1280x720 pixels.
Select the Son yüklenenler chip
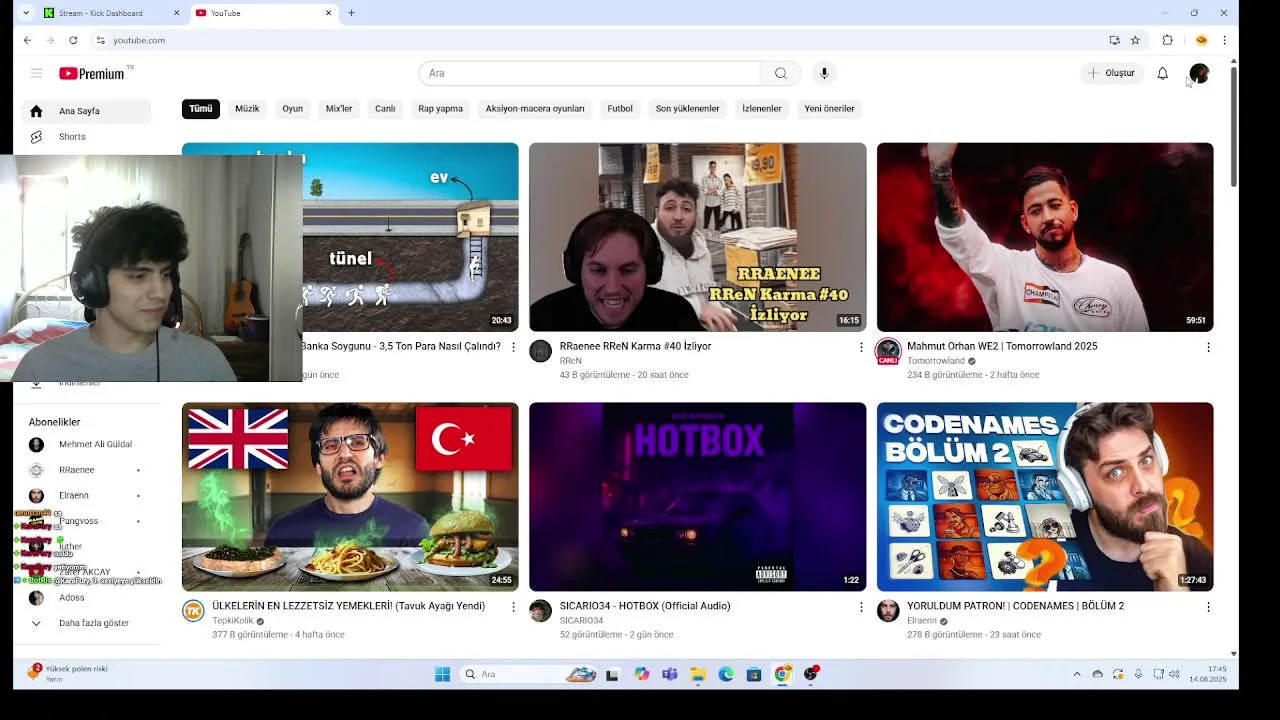click(687, 108)
